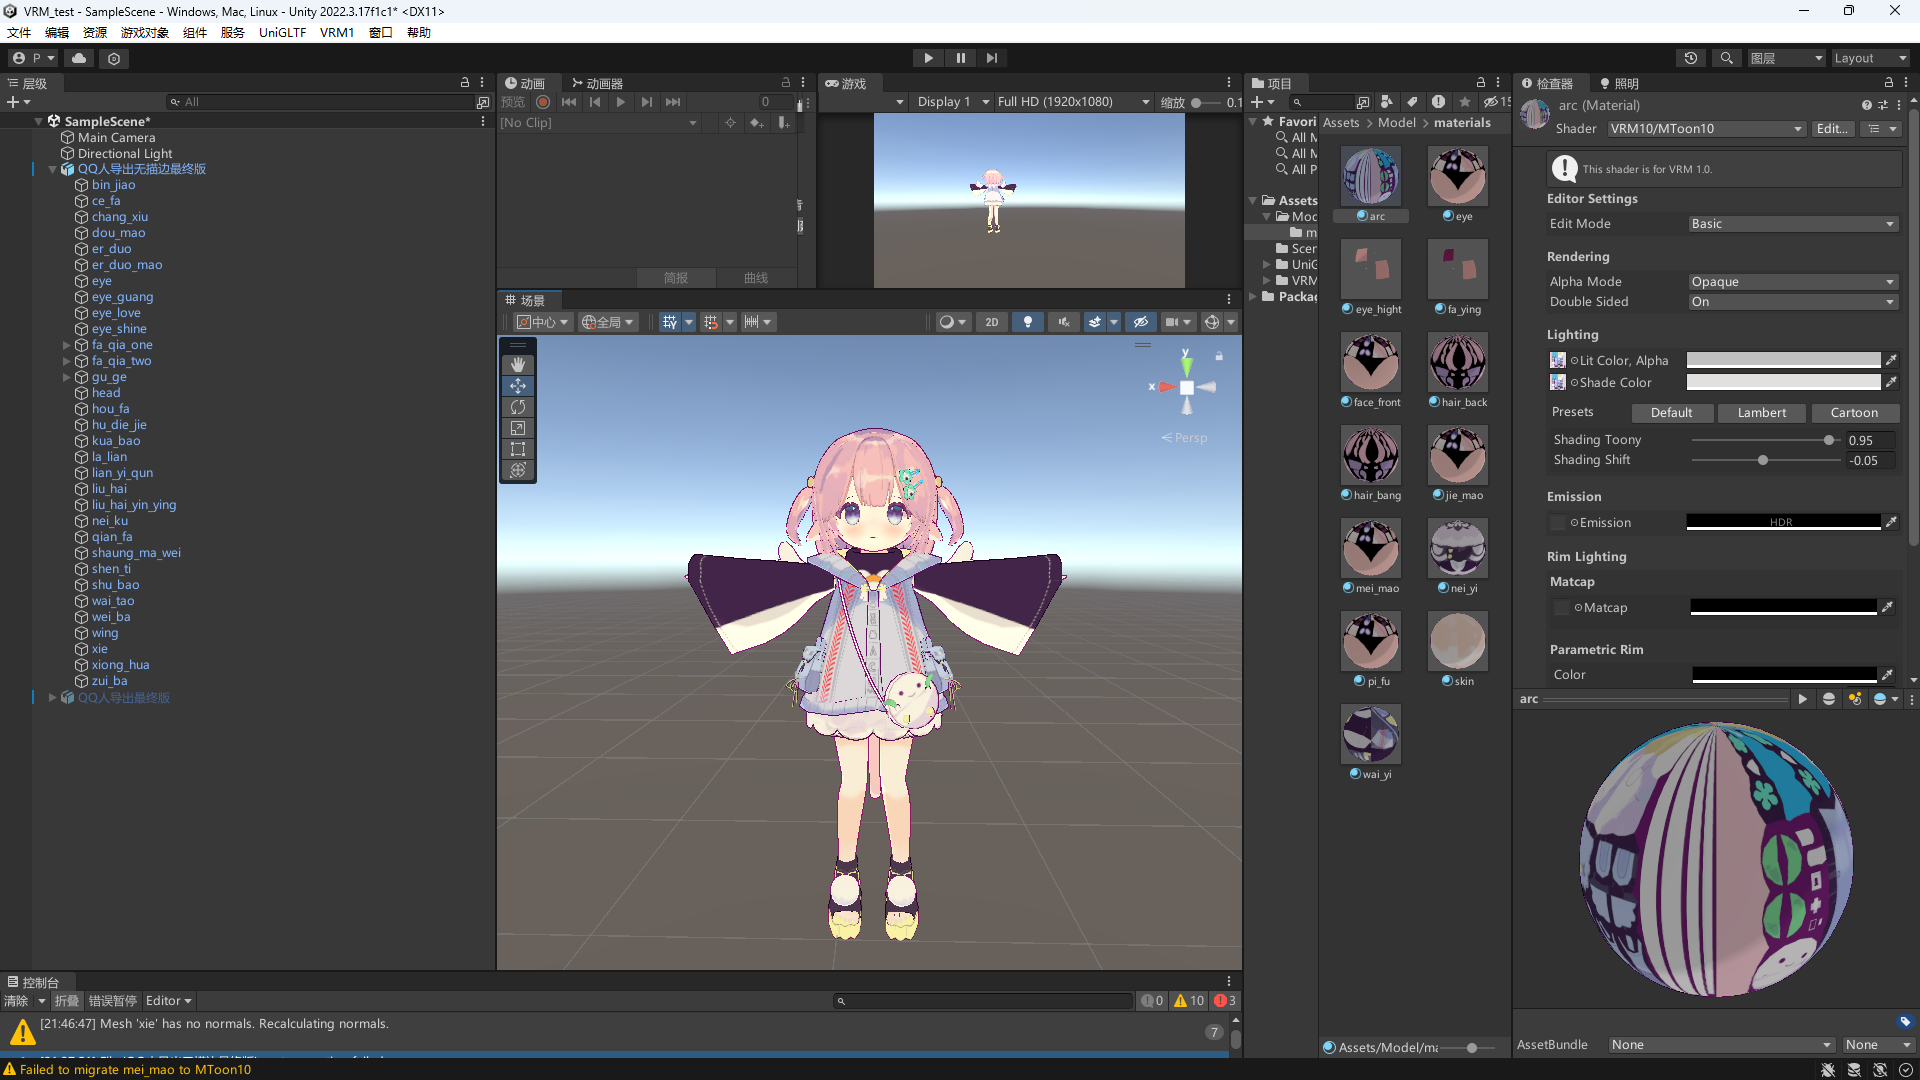Expand the fa_qia_one hierarchy item
Image resolution: width=1920 pixels, height=1080 pixels.
[x=67, y=345]
